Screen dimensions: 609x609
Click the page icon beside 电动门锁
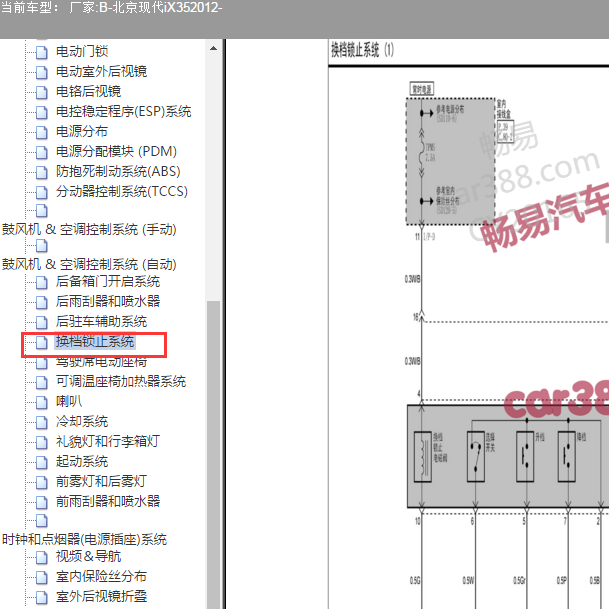pyautogui.click(x=42, y=52)
